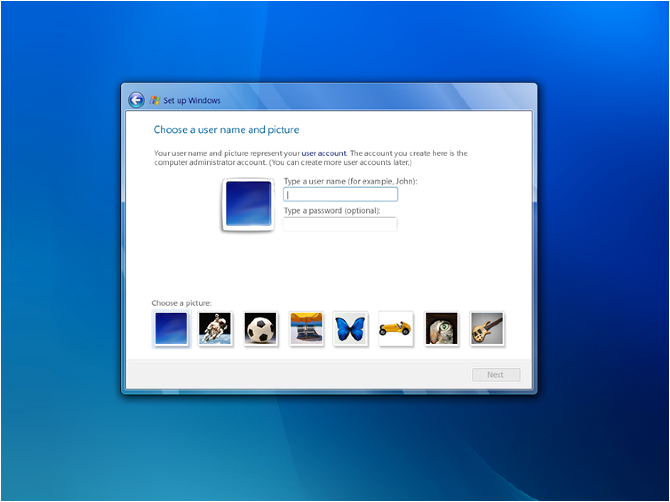Pick the yellow toy race car picture
Image resolution: width=670 pixels, height=502 pixels.
[x=396, y=329]
